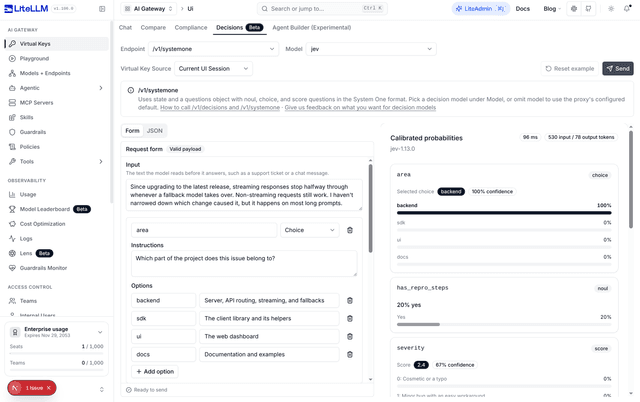Expand the Tools sidebar section
This screenshot has height=402, width=640.
[101, 161]
